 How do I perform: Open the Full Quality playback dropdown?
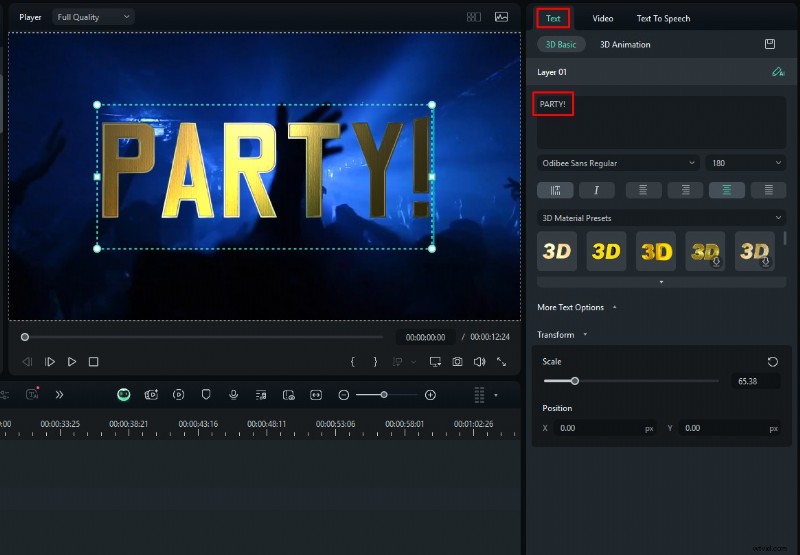tap(93, 17)
